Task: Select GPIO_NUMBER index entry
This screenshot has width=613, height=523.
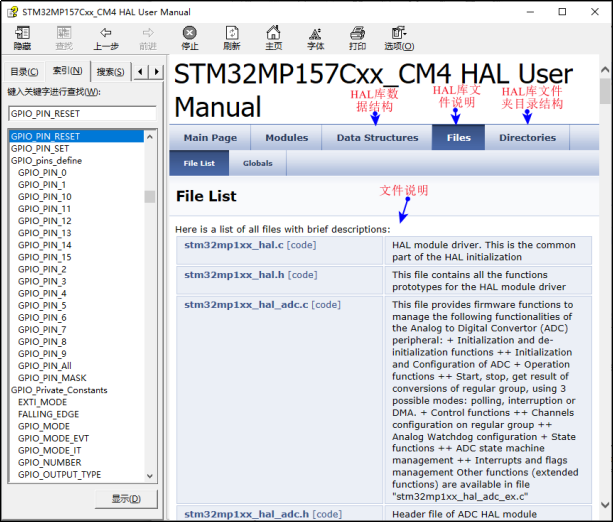Action: [x=50, y=463]
